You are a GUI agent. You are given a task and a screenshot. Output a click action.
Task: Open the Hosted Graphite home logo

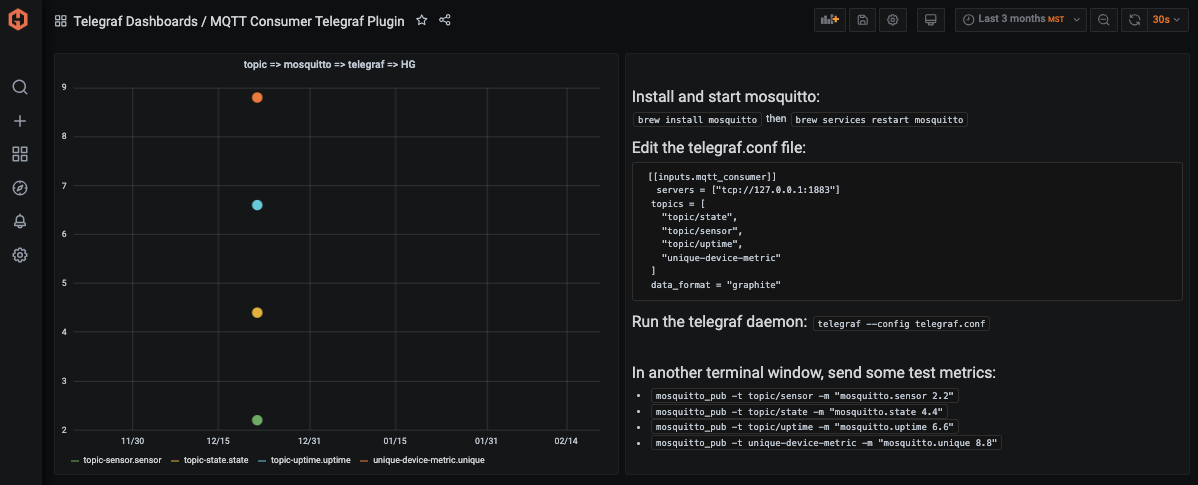(20, 20)
